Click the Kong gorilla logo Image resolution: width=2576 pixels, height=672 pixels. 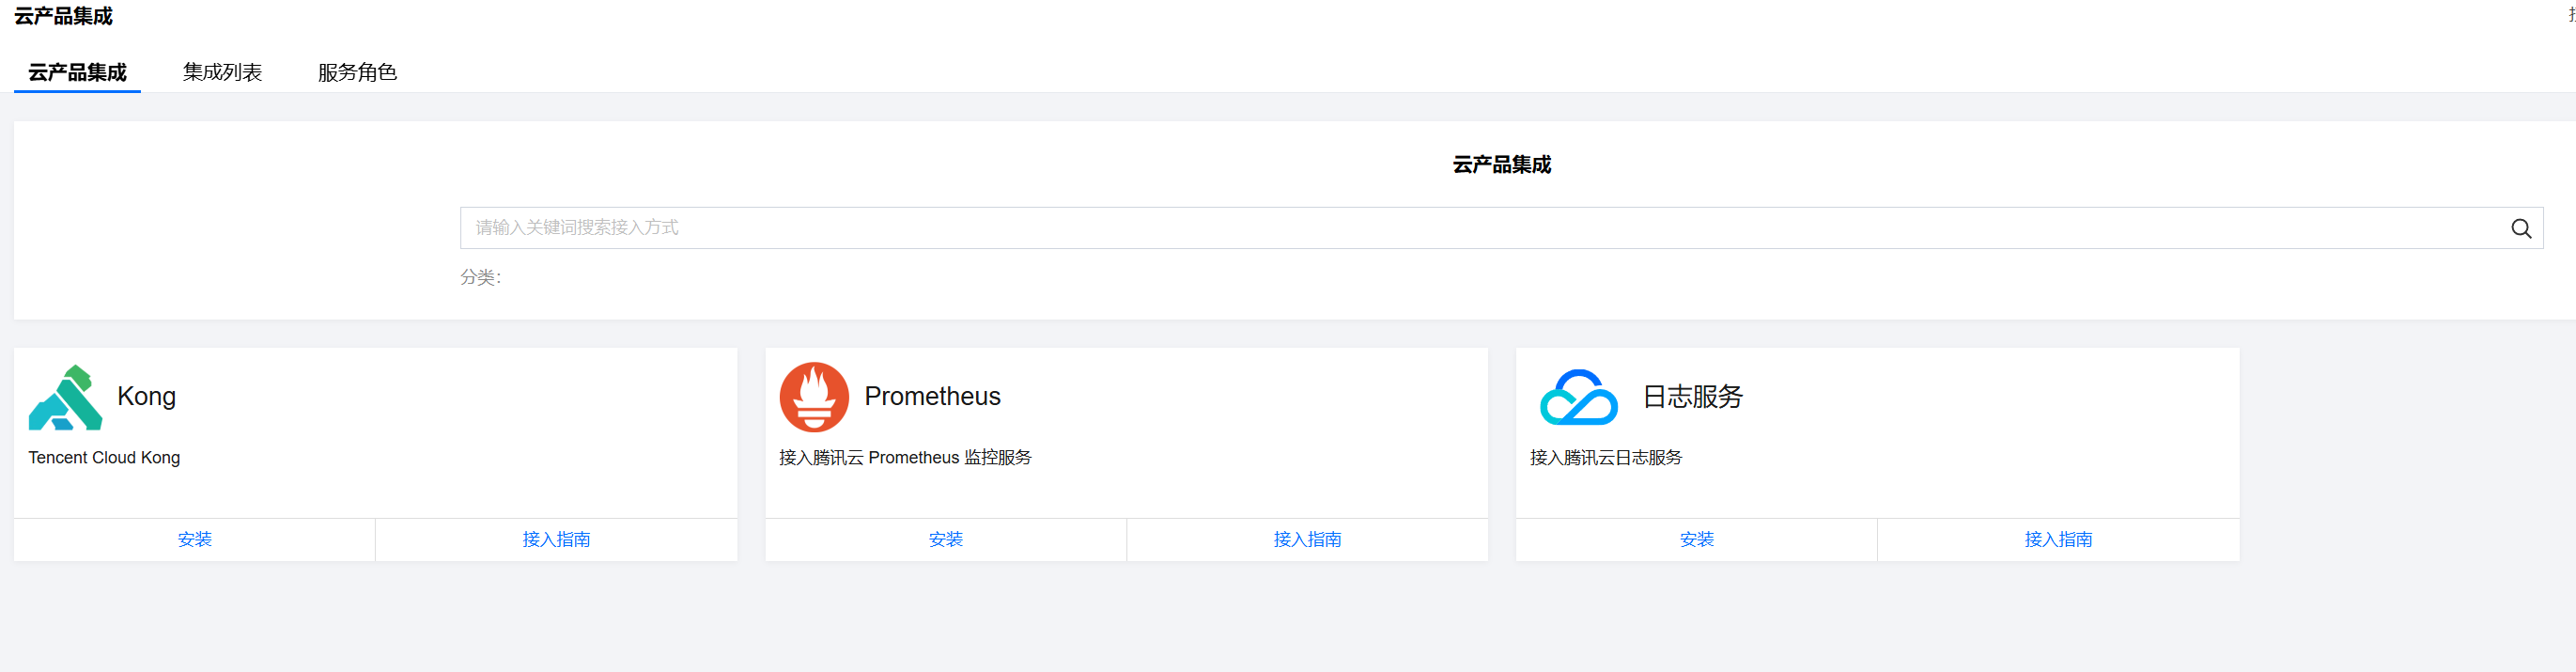pos(65,397)
